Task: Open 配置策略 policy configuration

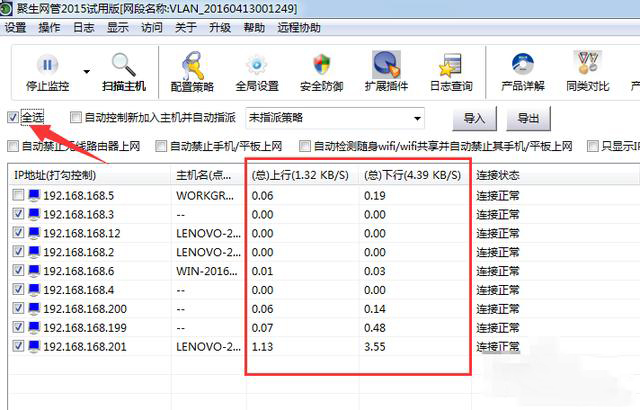Action: point(193,67)
